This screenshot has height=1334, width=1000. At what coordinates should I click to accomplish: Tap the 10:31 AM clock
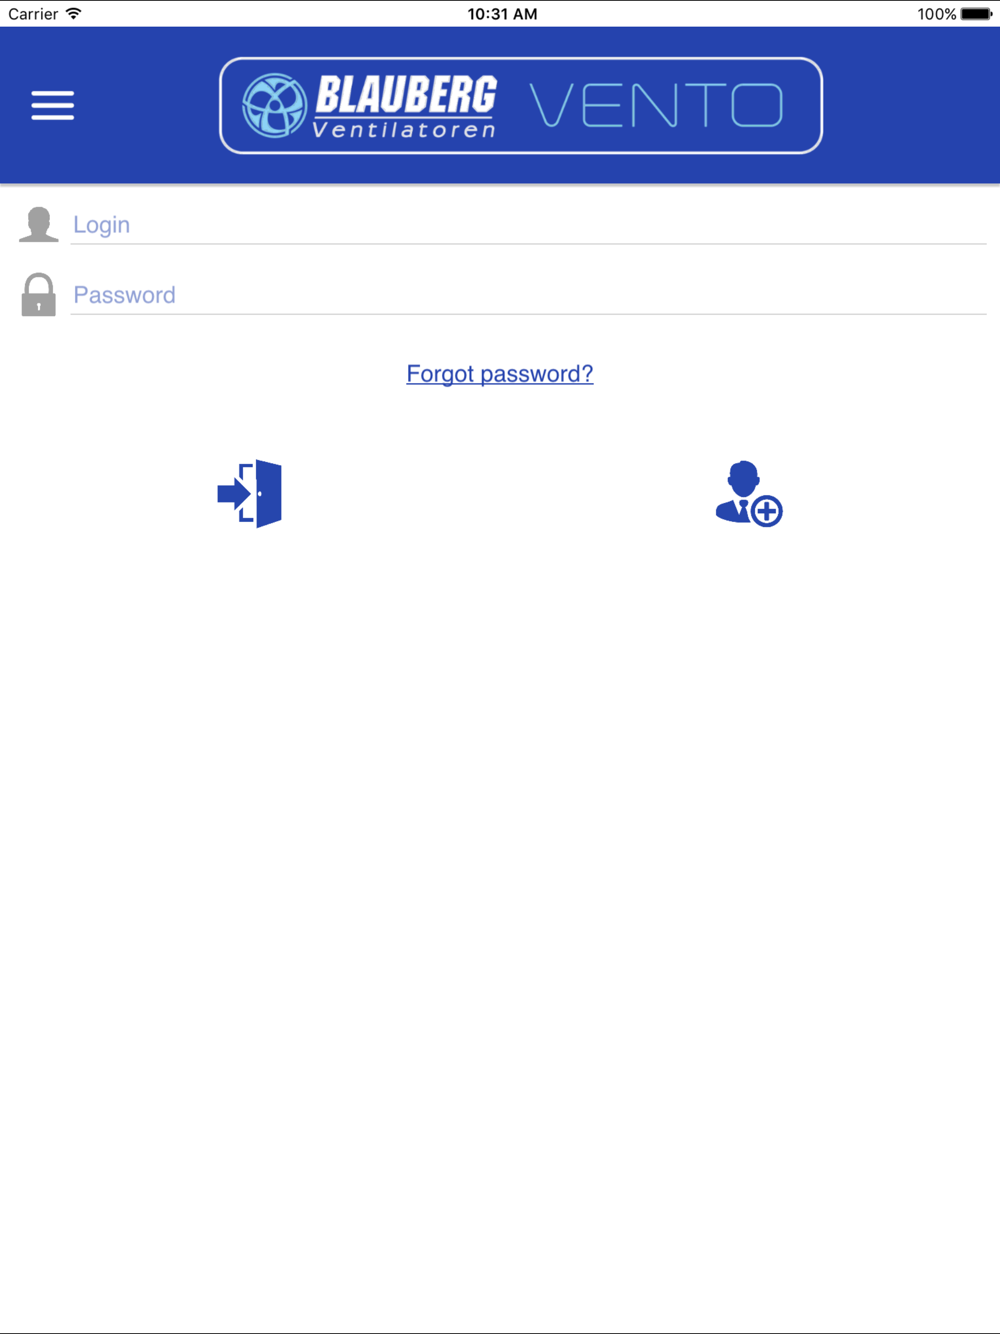click(x=502, y=14)
